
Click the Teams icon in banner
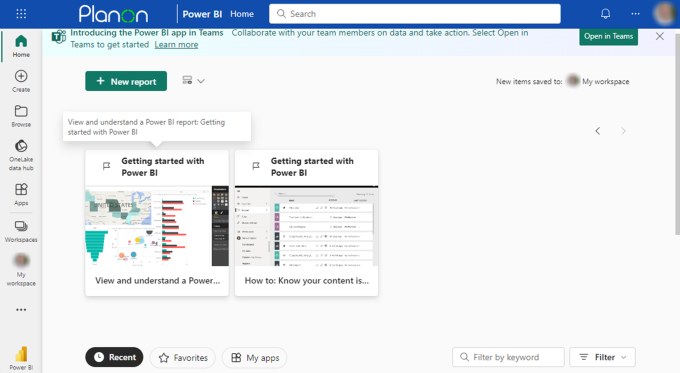pyautogui.click(x=59, y=36)
